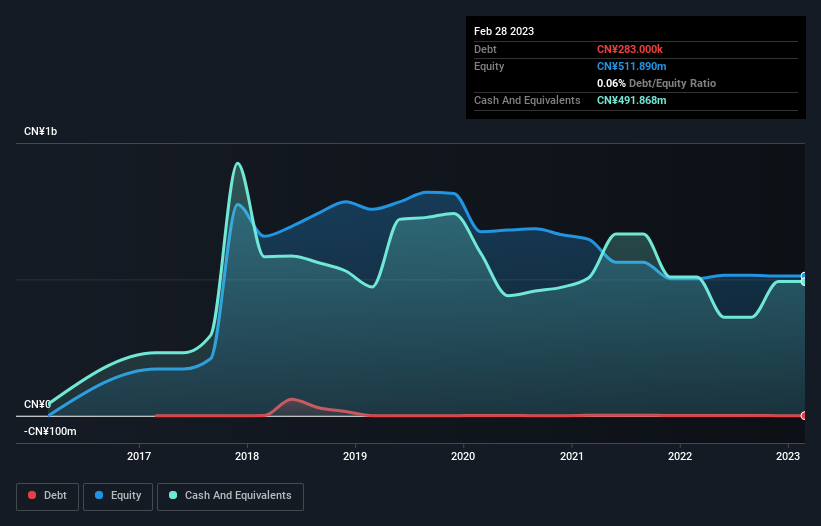Click the -CN¥100m y-axis label
The height and width of the screenshot is (526, 821).
coord(50,431)
